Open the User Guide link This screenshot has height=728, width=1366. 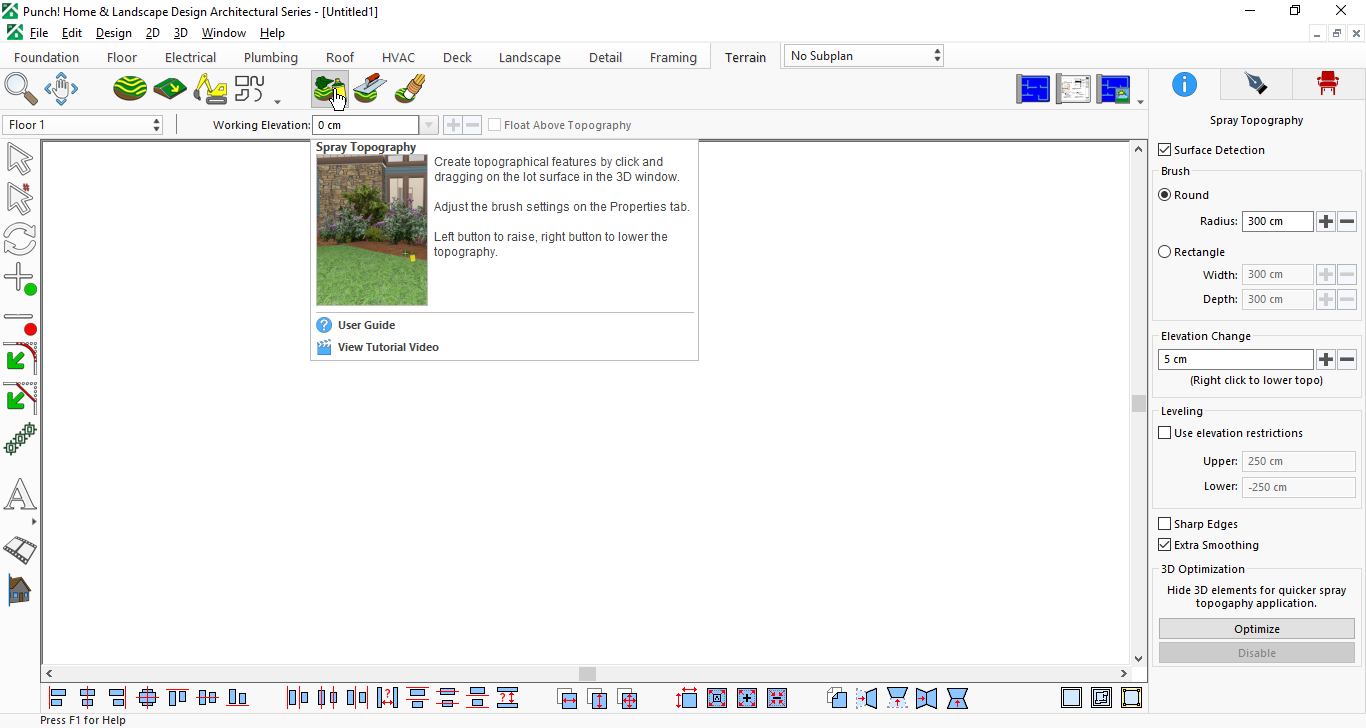pos(366,325)
